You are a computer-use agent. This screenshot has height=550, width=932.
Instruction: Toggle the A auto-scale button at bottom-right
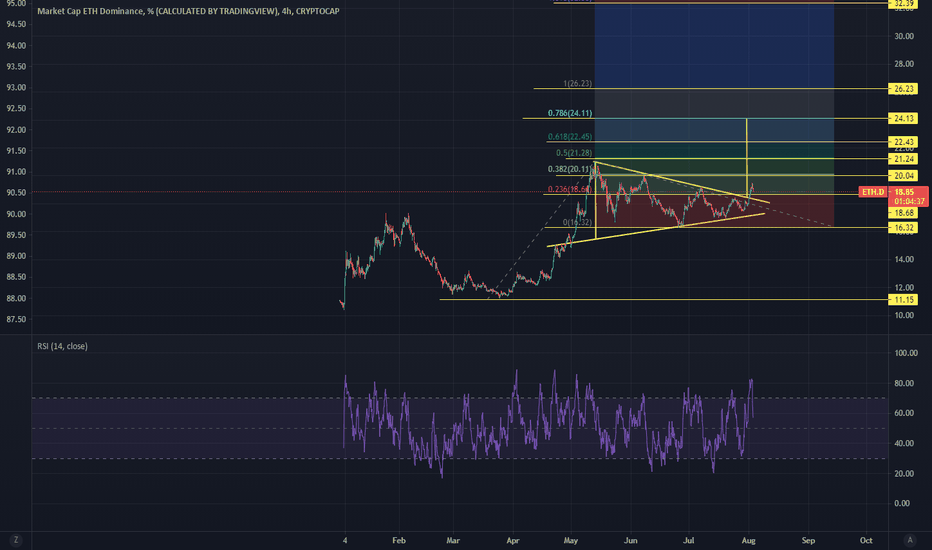pyautogui.click(x=909, y=540)
